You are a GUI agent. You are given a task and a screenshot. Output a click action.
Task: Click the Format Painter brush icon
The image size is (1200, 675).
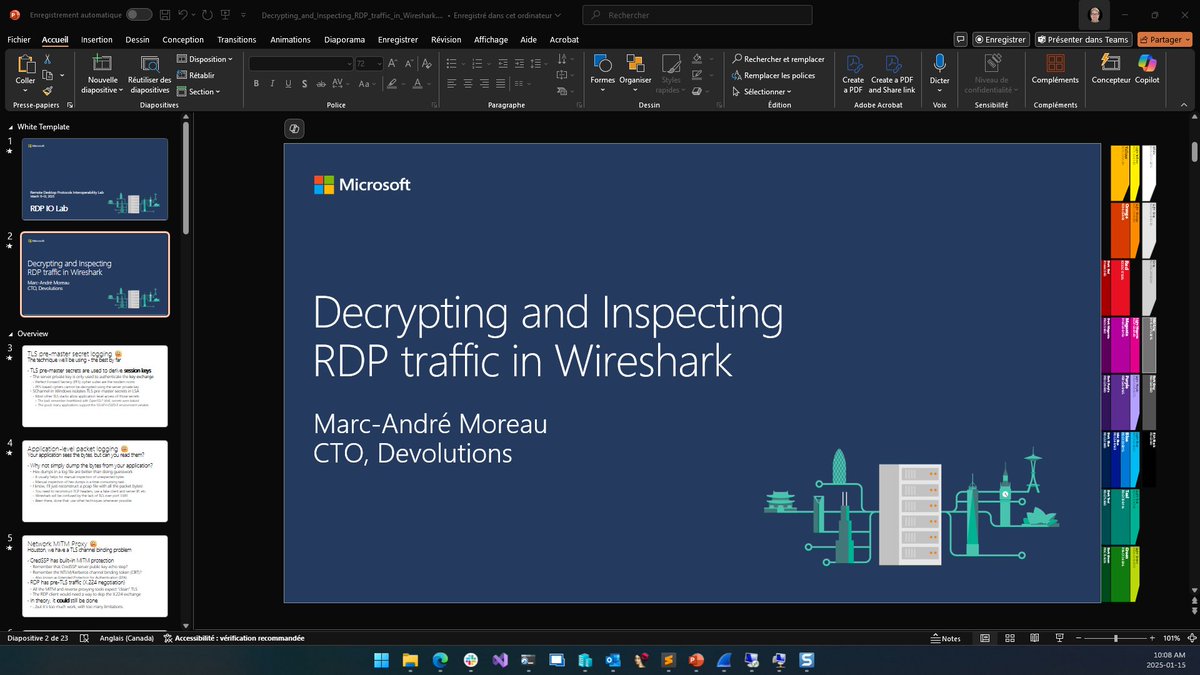(x=48, y=89)
